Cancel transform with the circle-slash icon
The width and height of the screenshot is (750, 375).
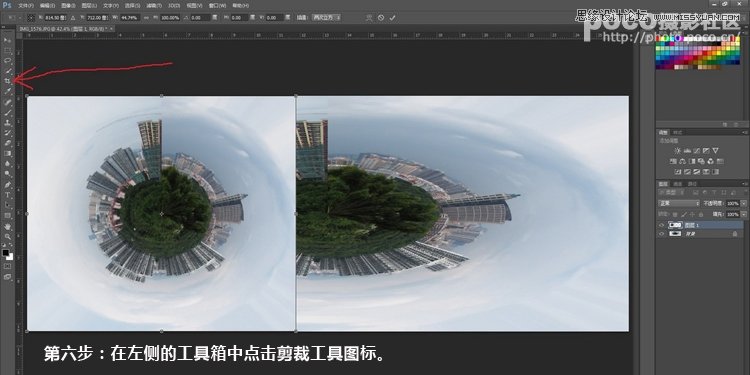[x=381, y=17]
